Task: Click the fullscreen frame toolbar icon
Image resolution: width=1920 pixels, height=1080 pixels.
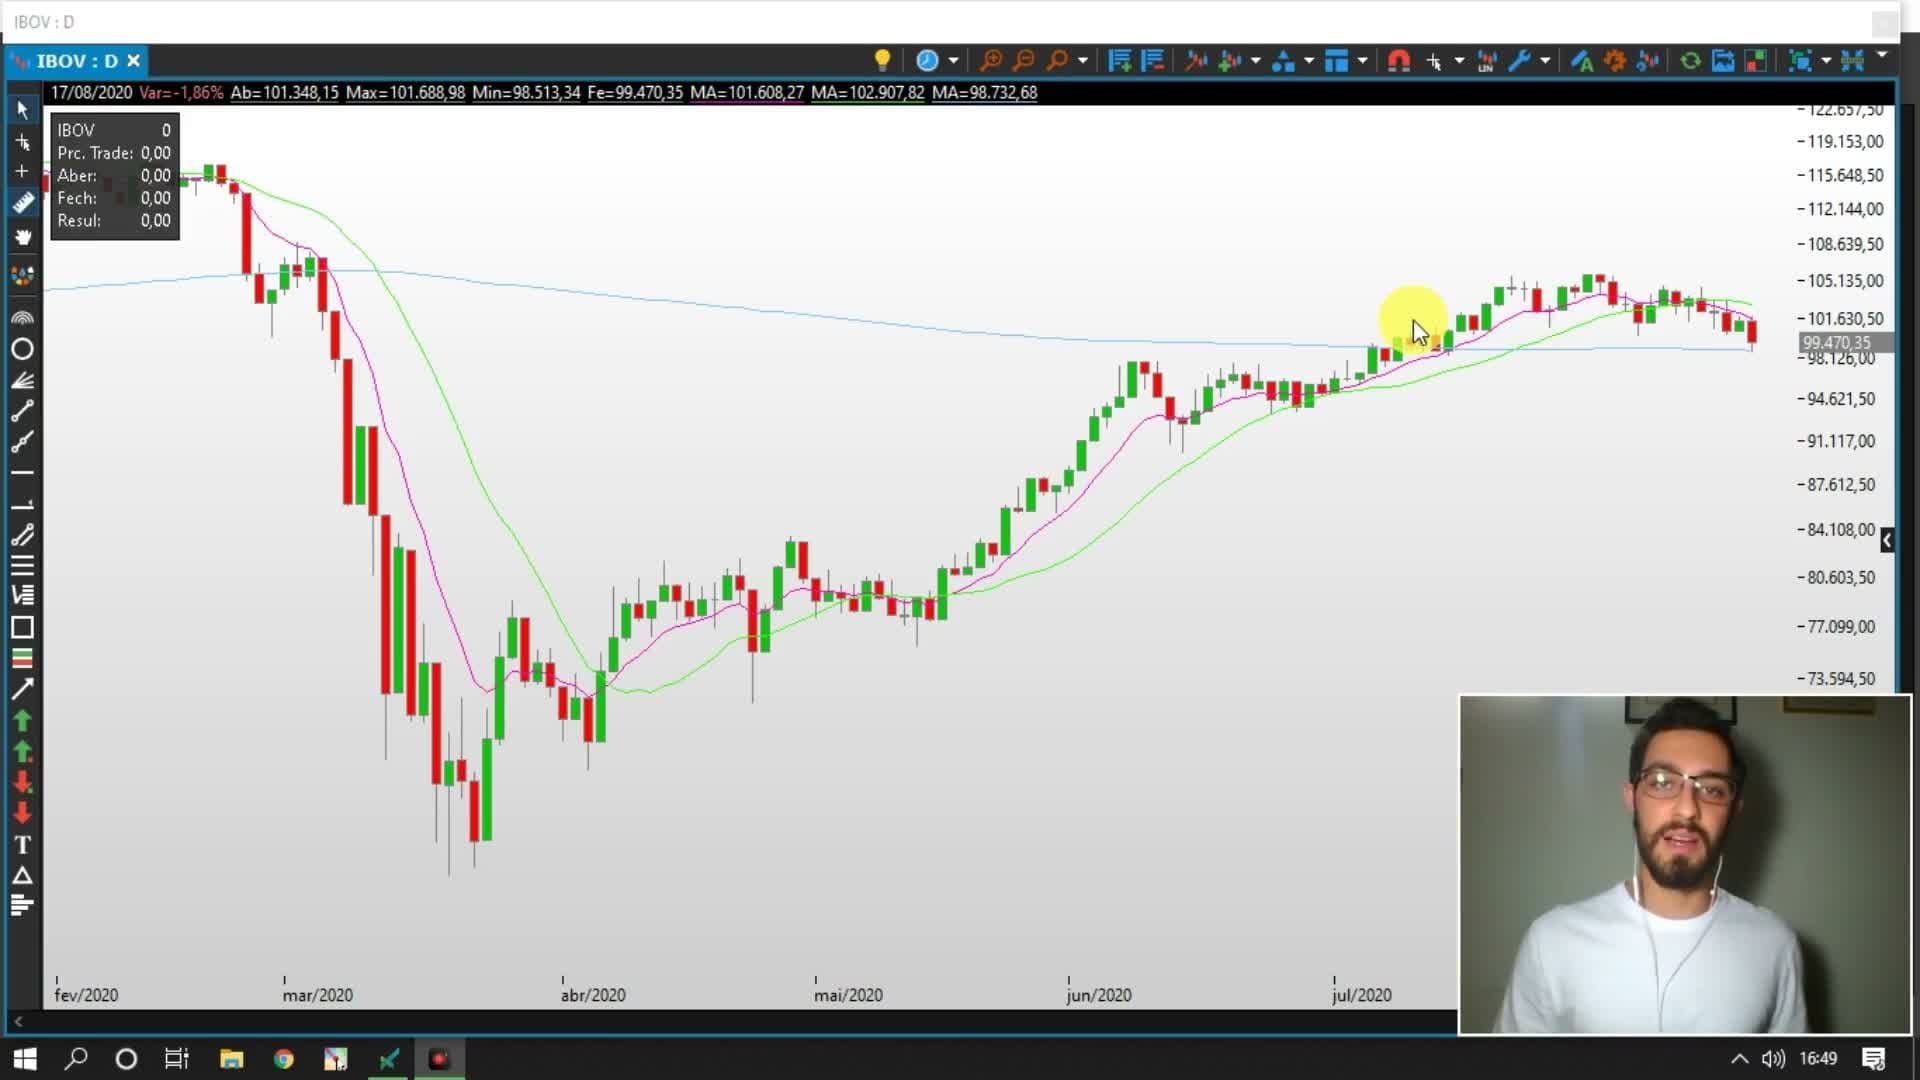Action: click(x=1799, y=61)
